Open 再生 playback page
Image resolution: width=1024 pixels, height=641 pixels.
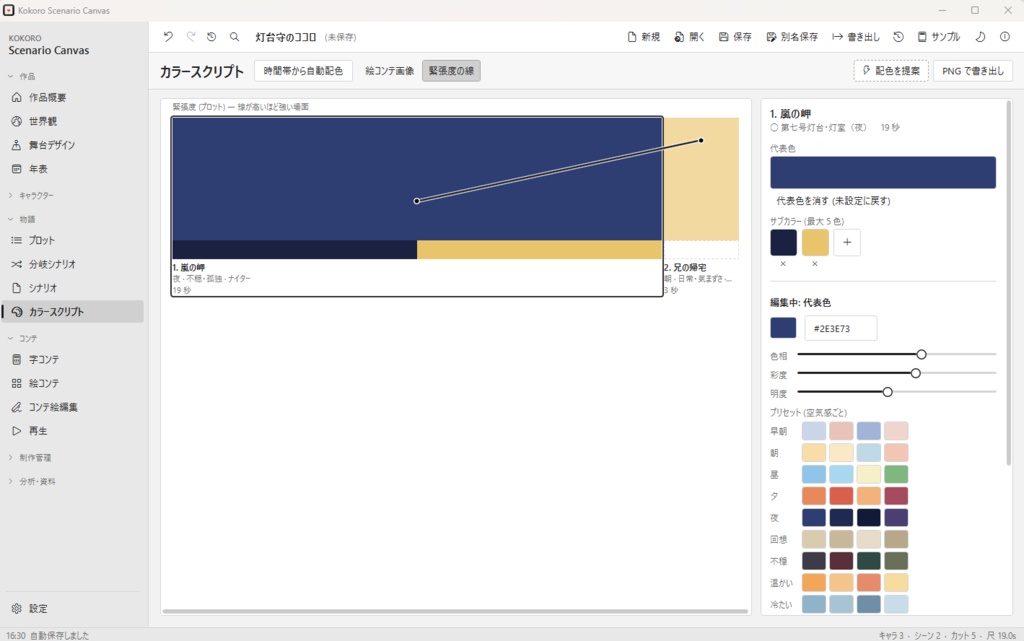coord(73,431)
